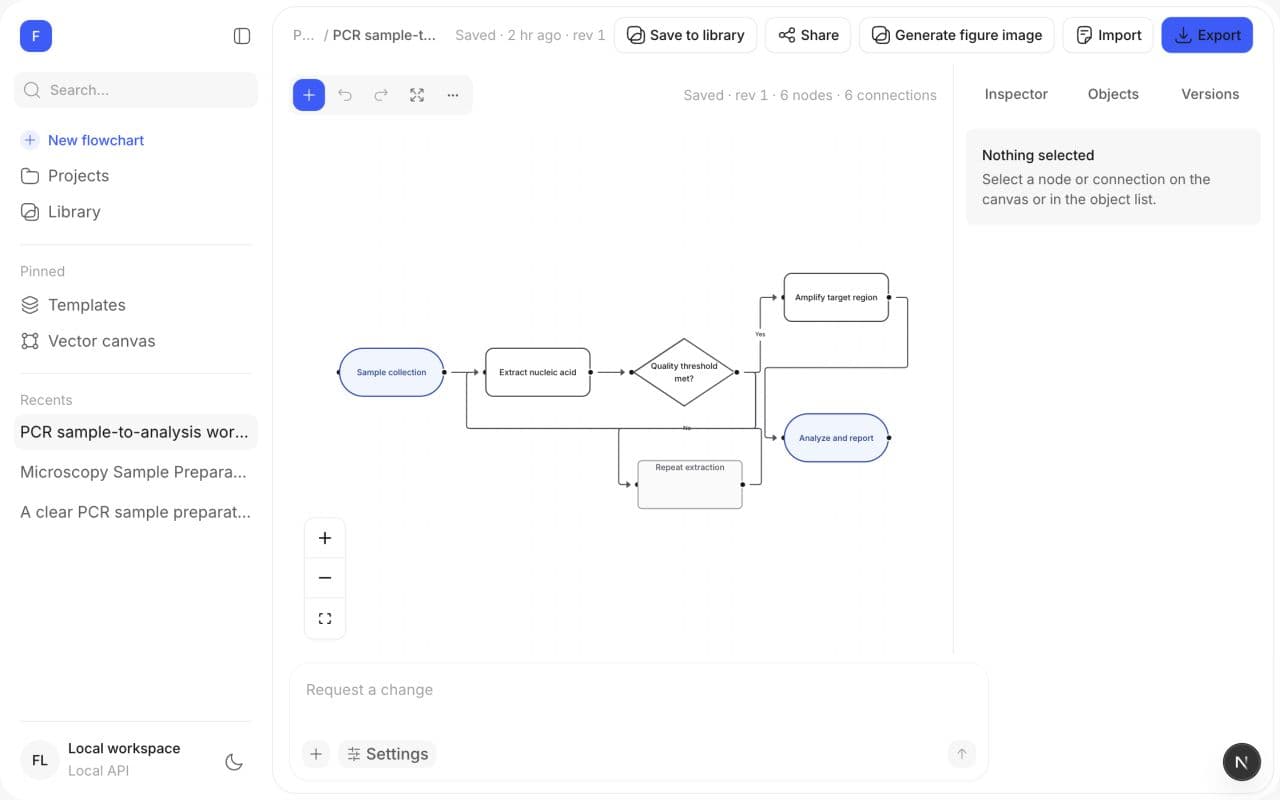Switch to the Objects tab
The height and width of the screenshot is (800, 1280).
tap(1113, 94)
